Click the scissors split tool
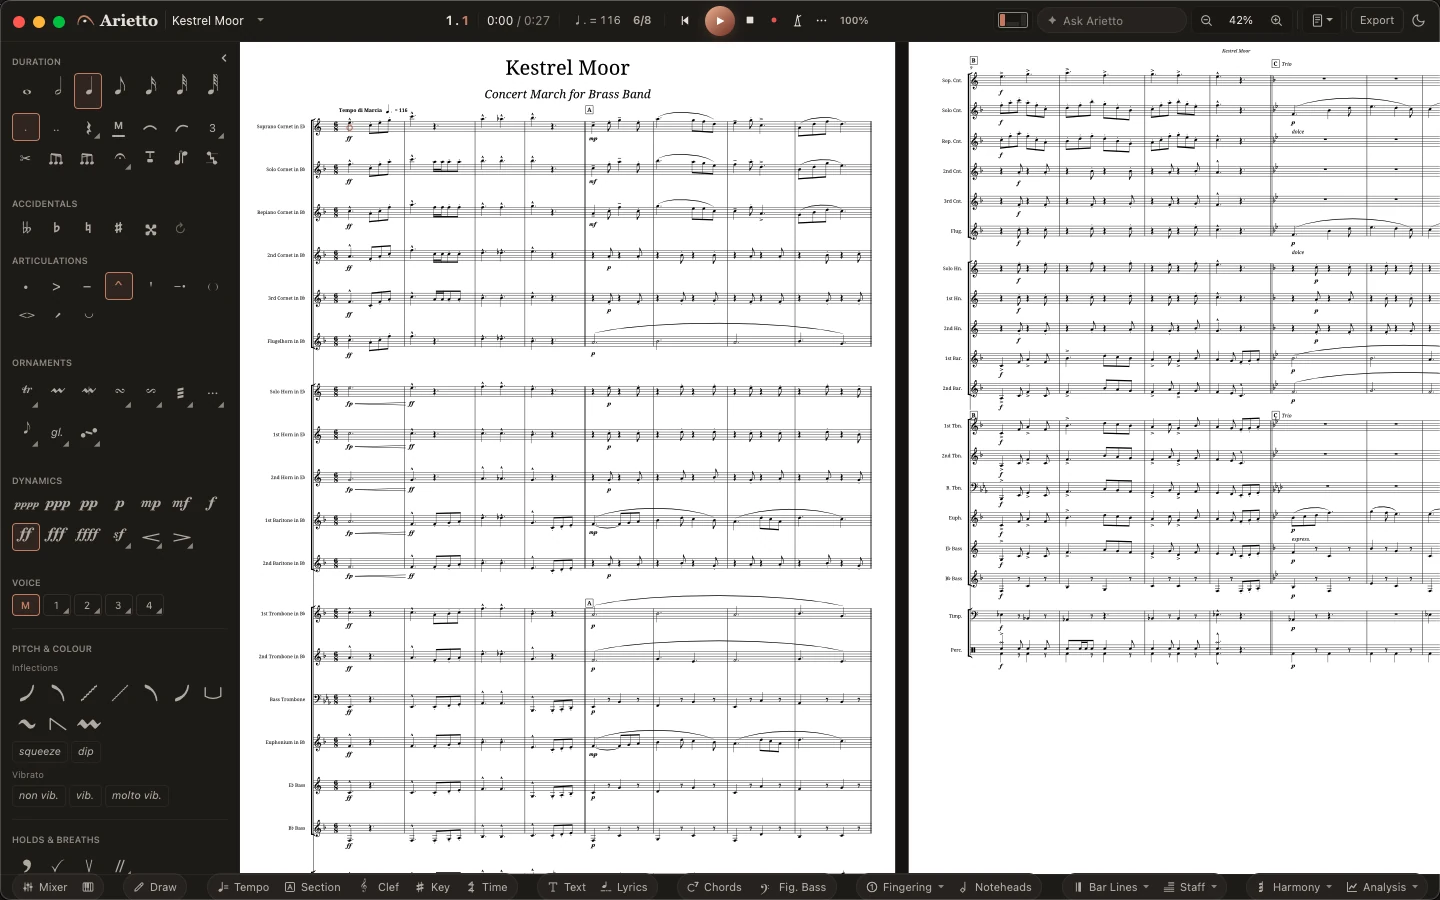Image resolution: width=1440 pixels, height=900 pixels. tap(25, 158)
